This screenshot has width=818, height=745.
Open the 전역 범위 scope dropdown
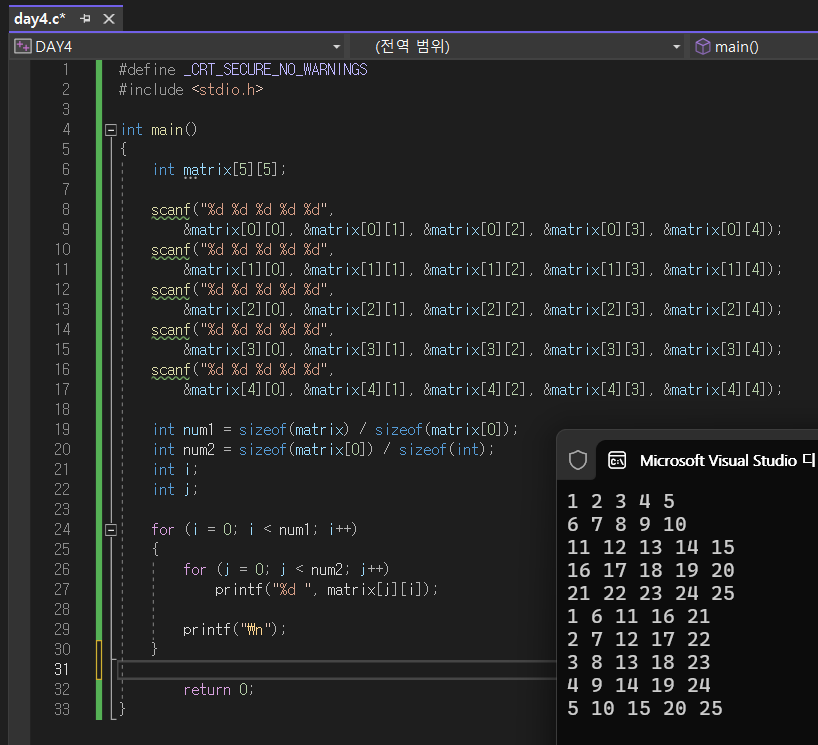click(x=677, y=47)
